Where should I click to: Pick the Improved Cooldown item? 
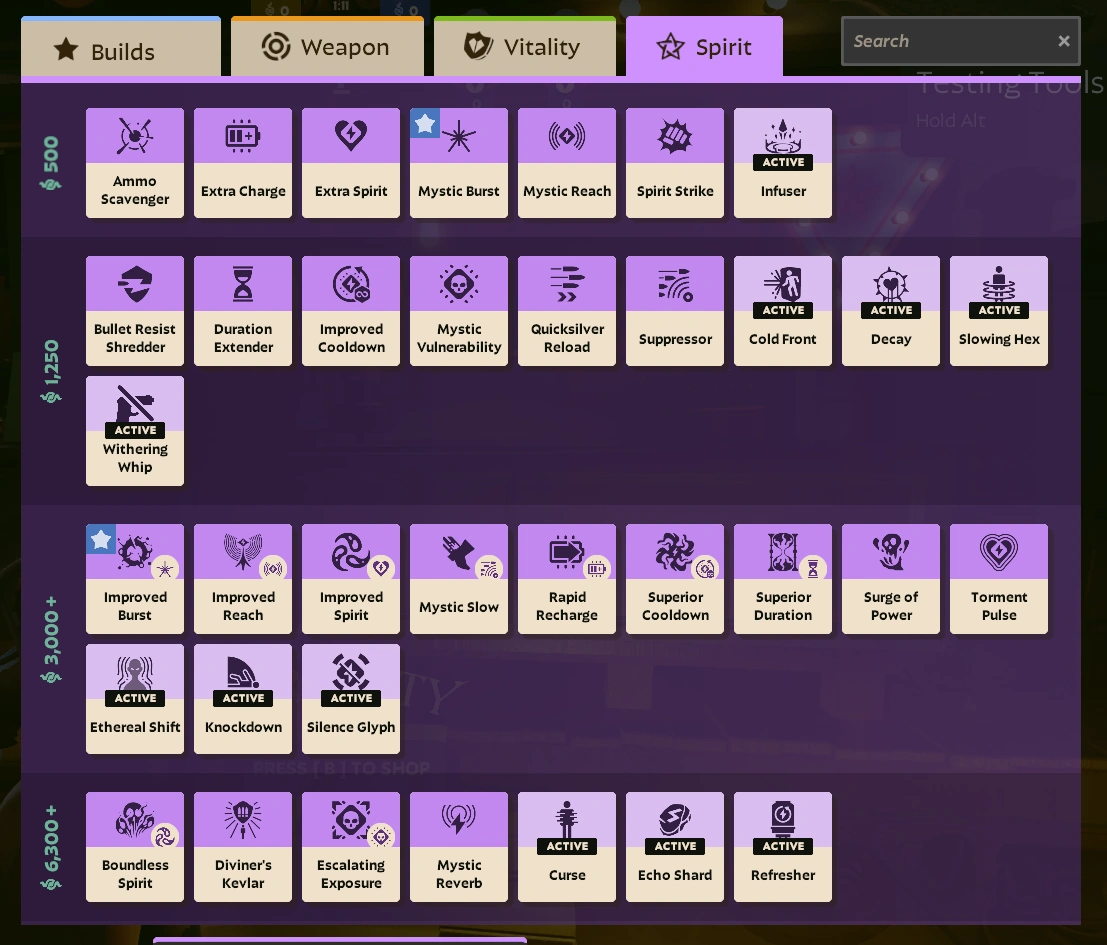351,311
